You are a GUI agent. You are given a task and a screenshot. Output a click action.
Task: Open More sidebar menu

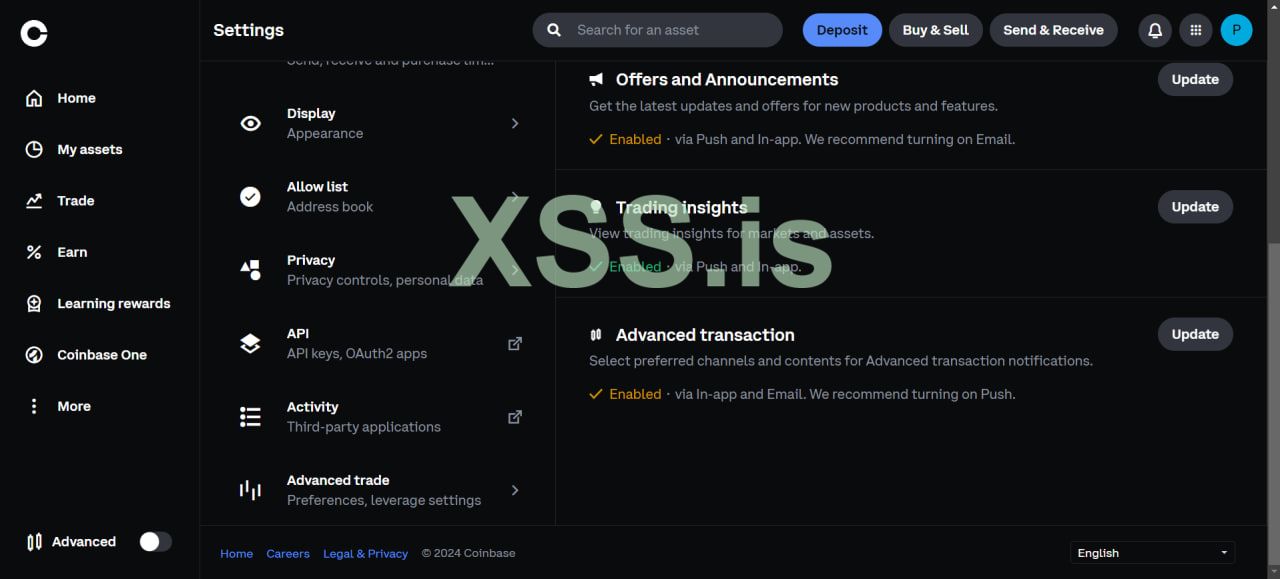pyautogui.click(x=73, y=406)
